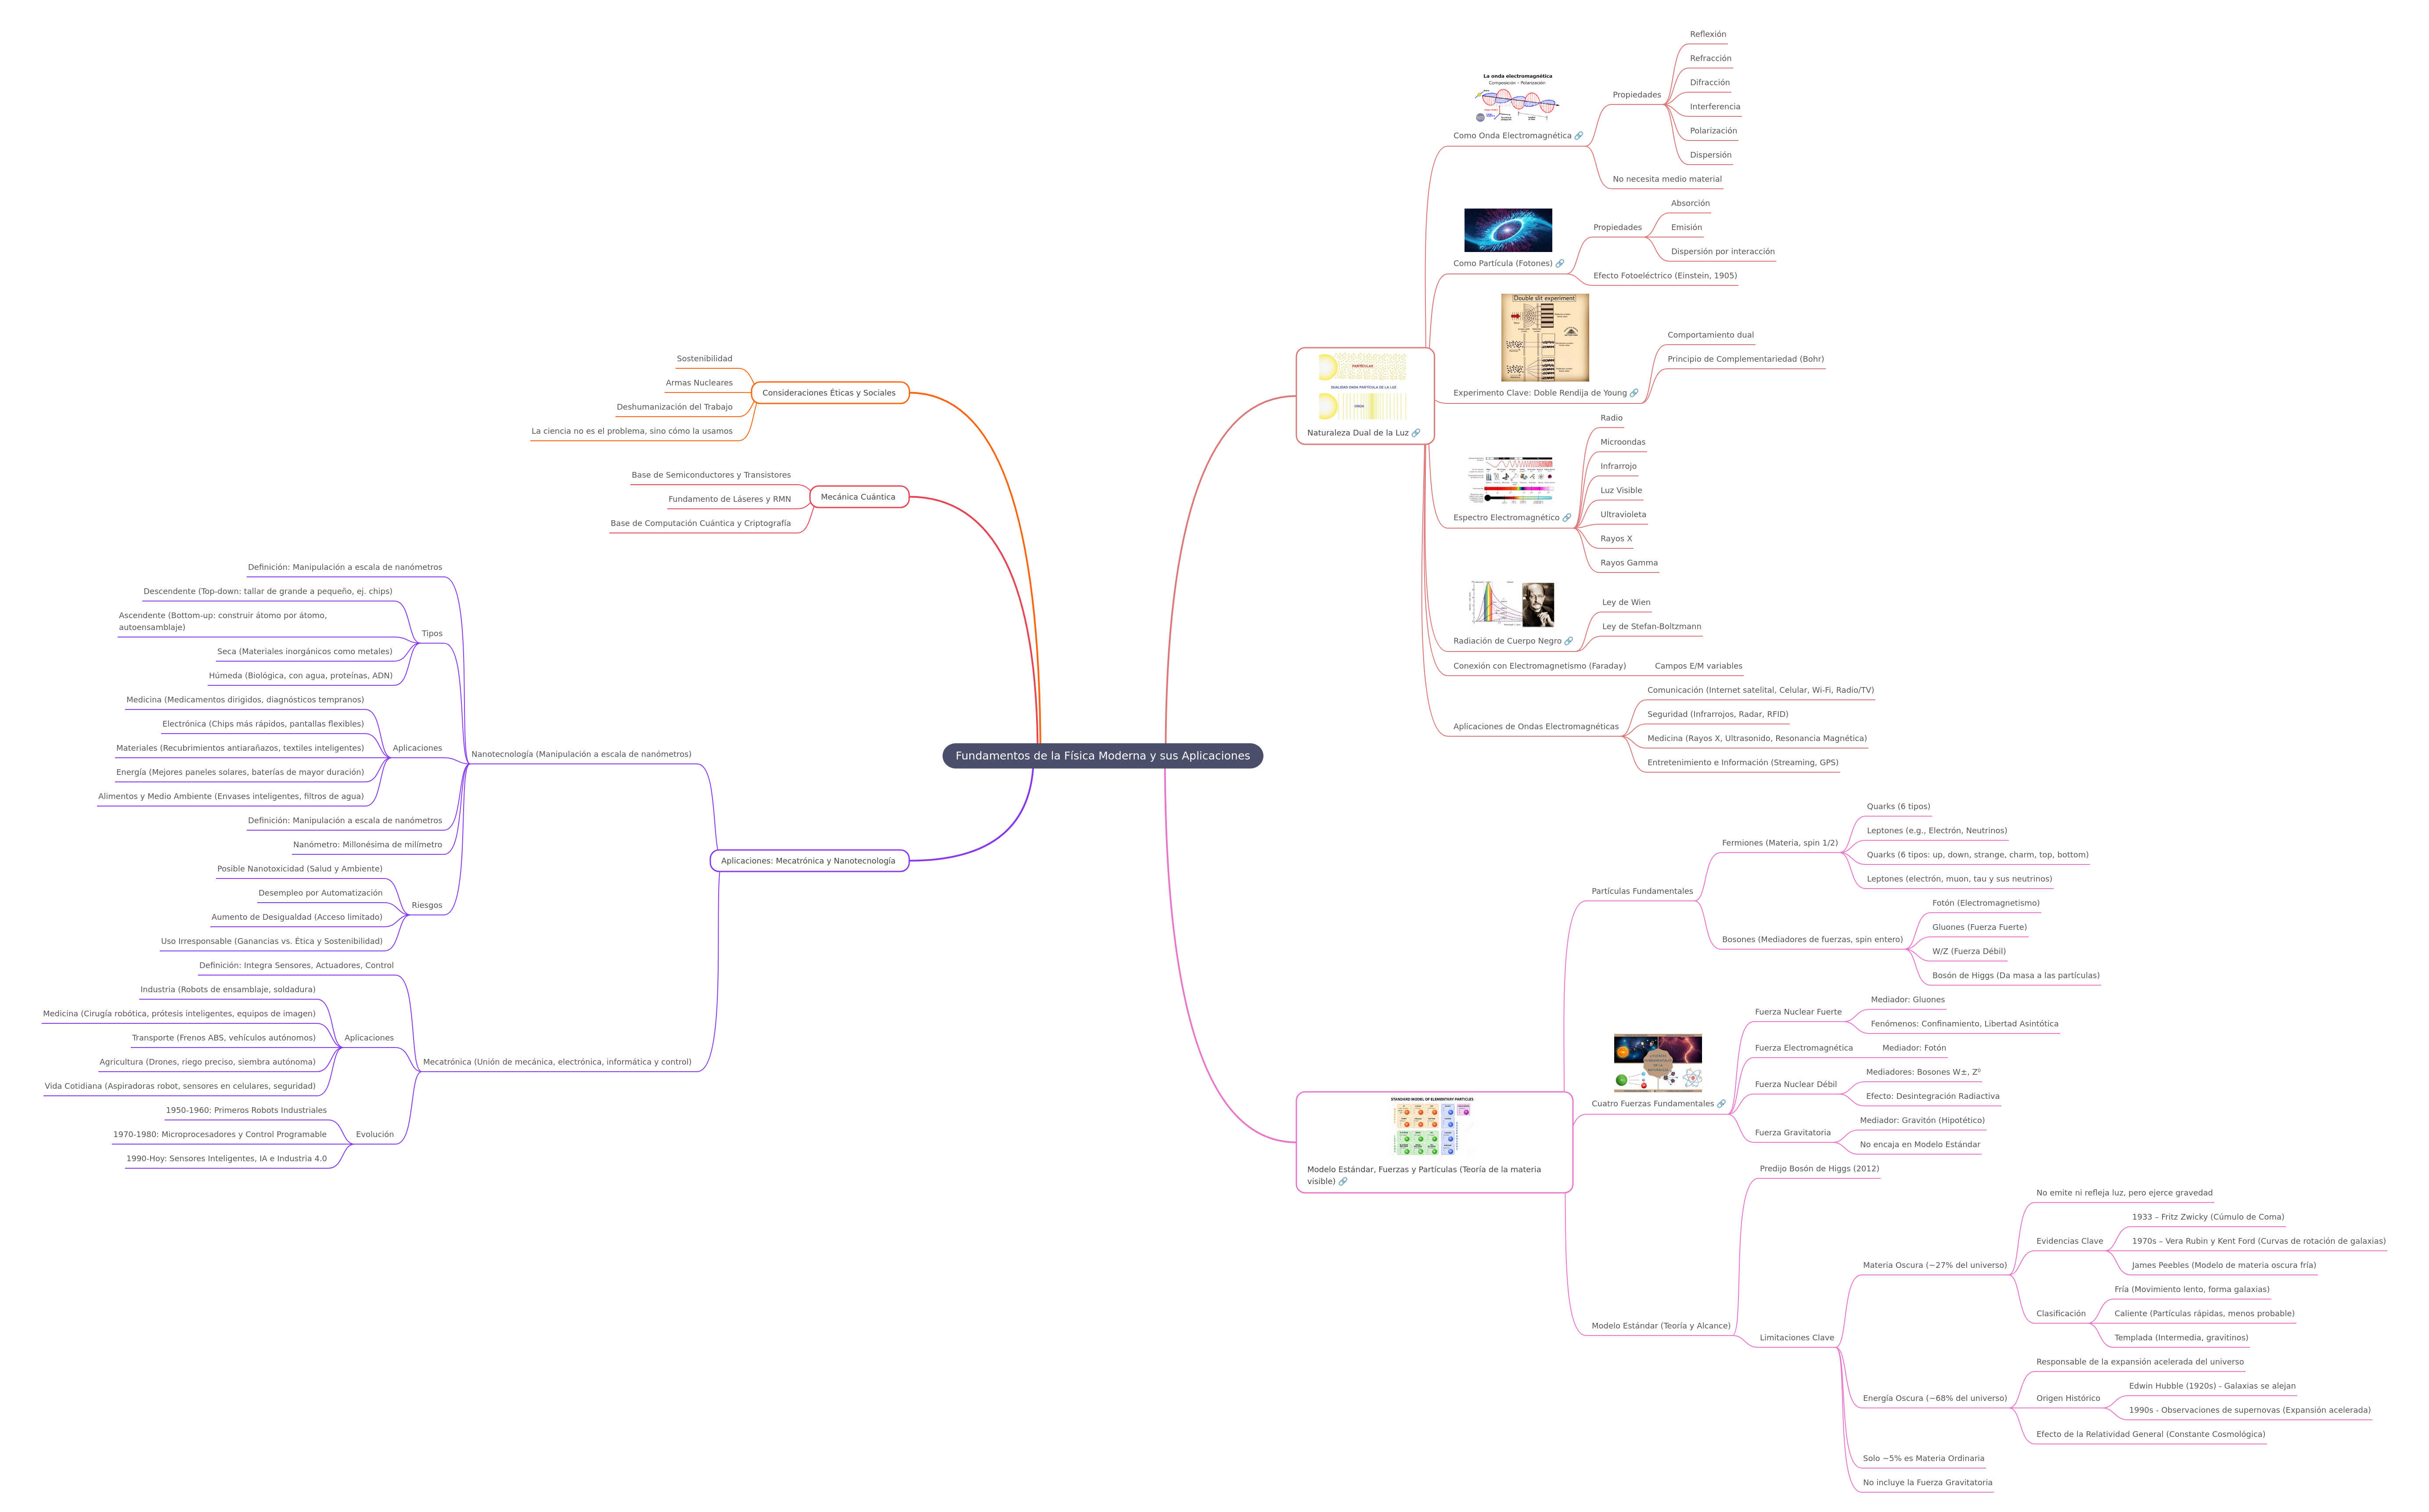Click the Standard Model particles table image
The width and height of the screenshot is (2429, 1512).
[x=1432, y=1126]
